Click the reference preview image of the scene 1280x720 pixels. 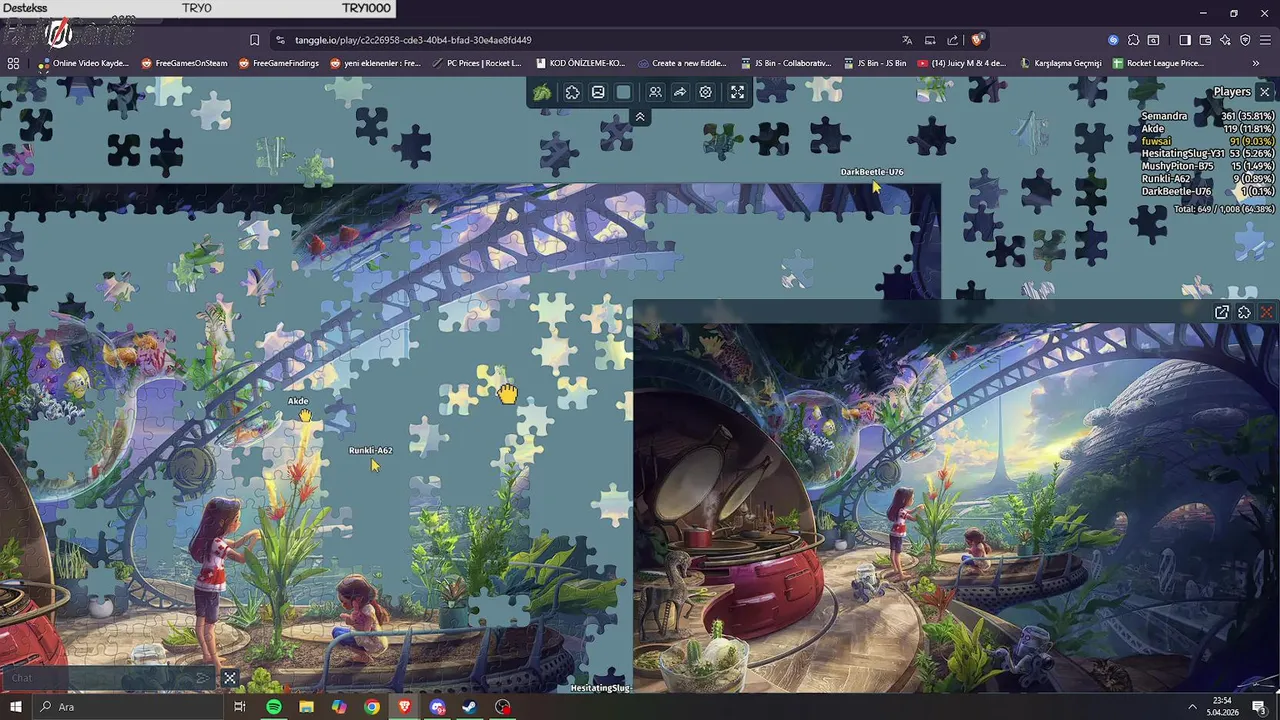957,507
